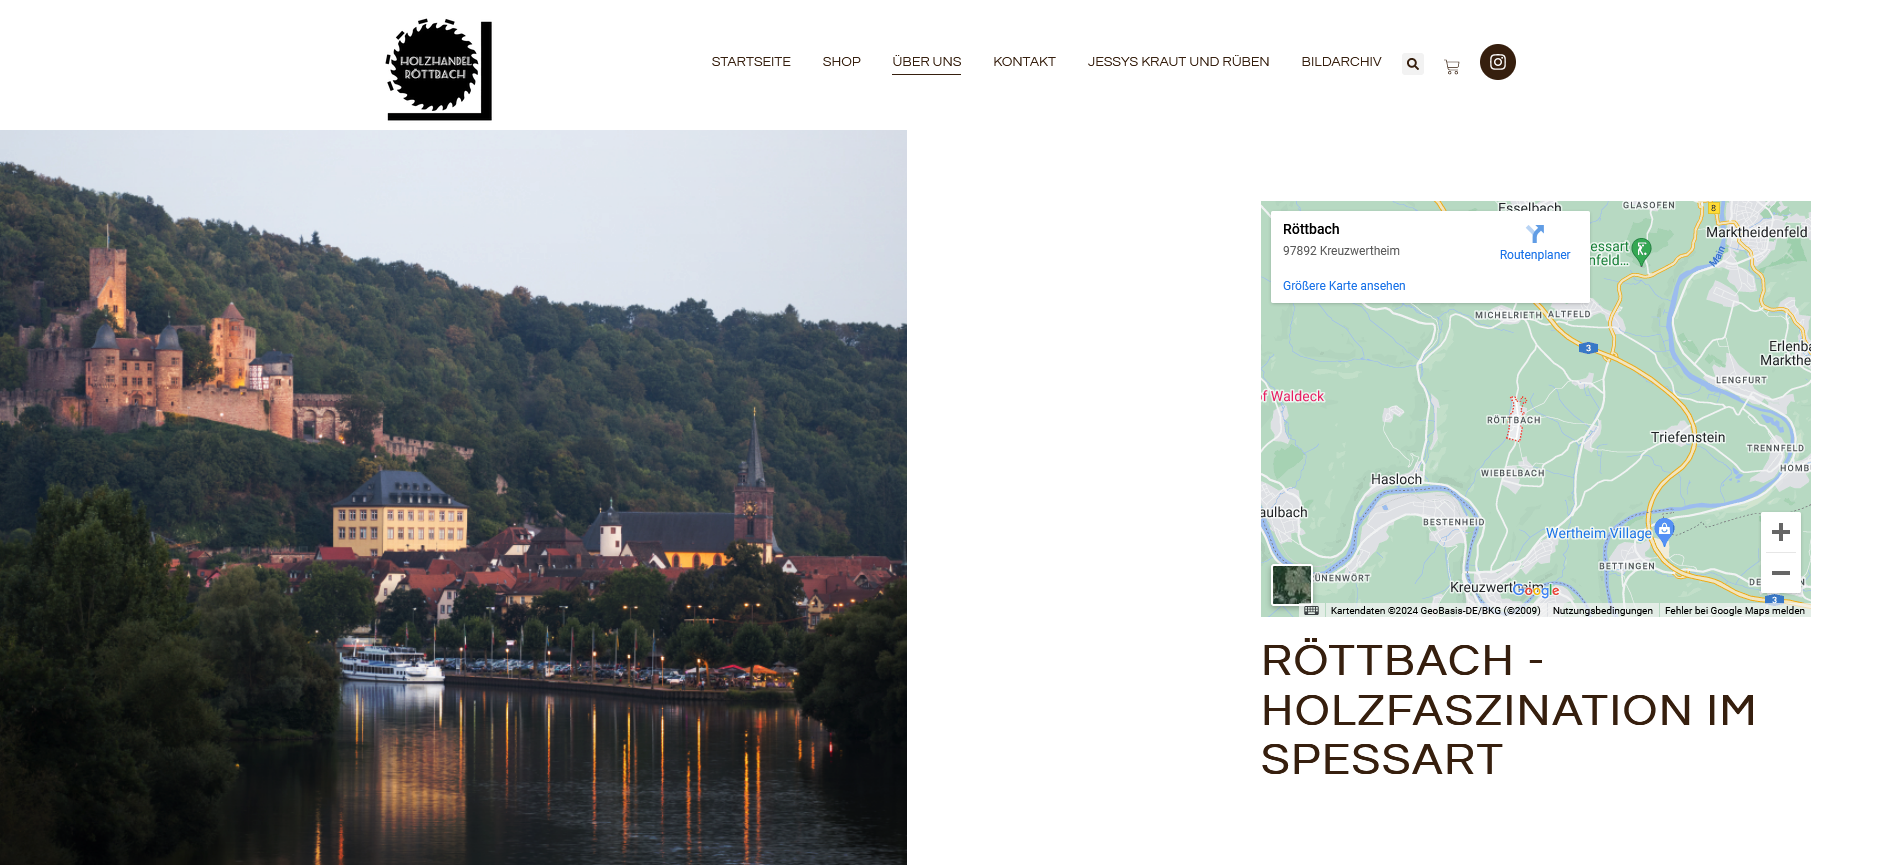Select the Wertheim Village shopping marker
This screenshot has height=865, width=1882.
pyautogui.click(x=1664, y=529)
